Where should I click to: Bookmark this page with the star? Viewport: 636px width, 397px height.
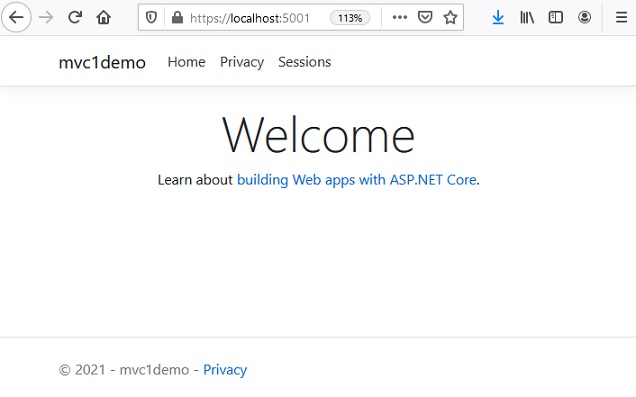click(x=450, y=17)
